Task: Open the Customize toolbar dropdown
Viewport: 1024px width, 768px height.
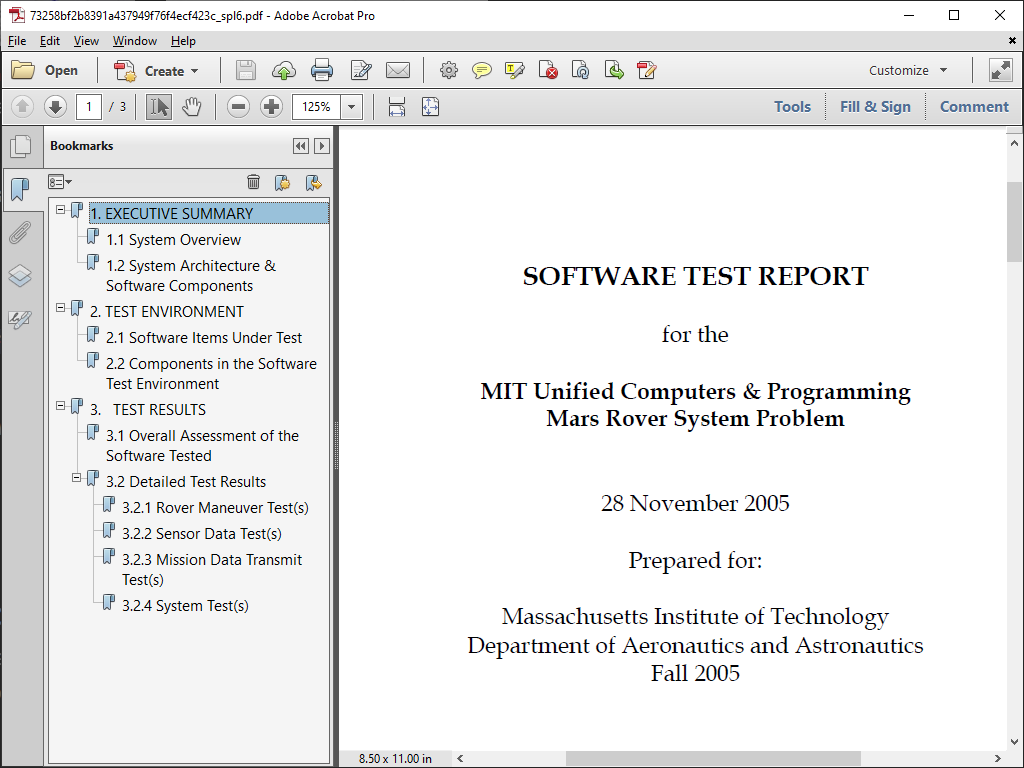Action: 944,71
